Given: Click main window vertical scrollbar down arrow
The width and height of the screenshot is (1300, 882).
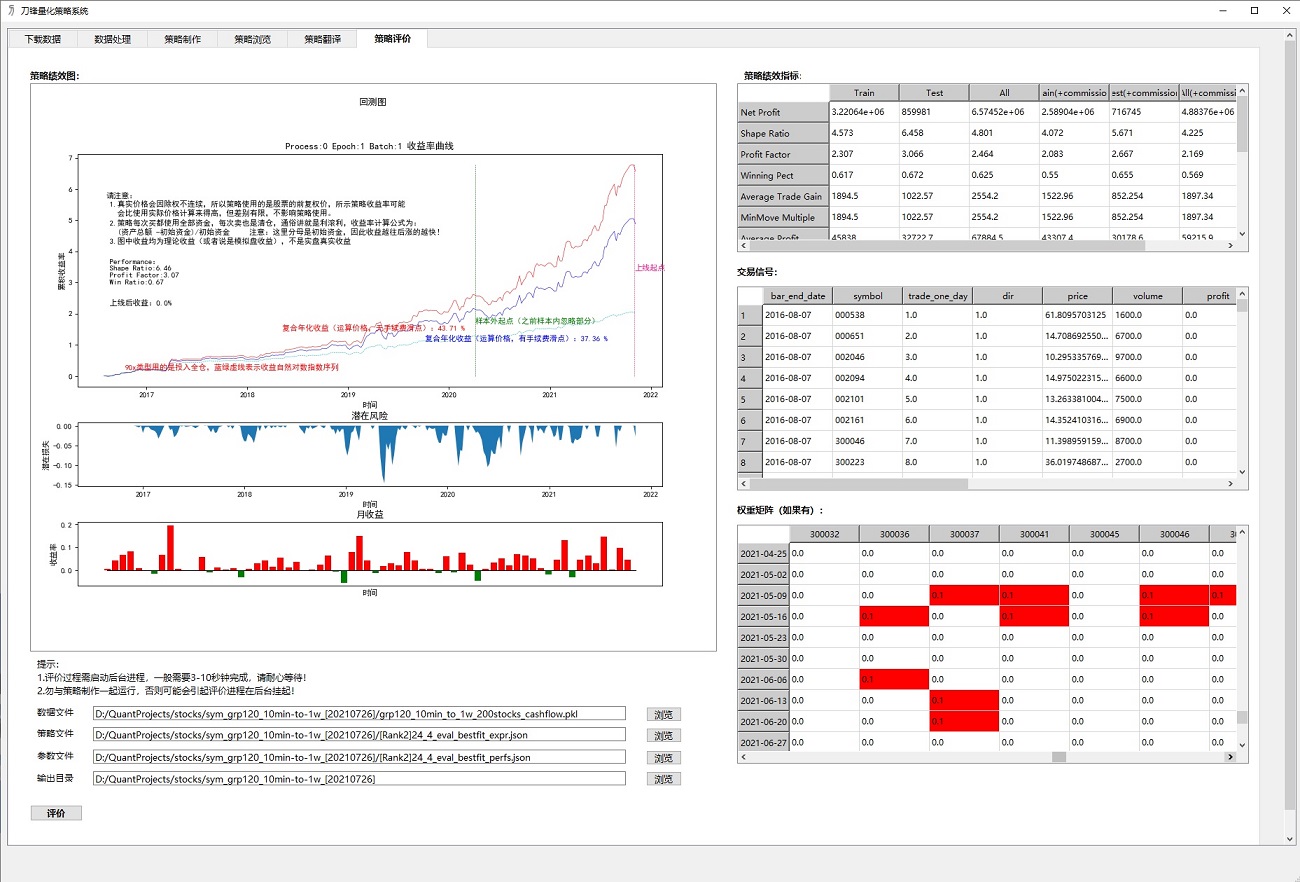Looking at the screenshot, I should [x=1290, y=840].
